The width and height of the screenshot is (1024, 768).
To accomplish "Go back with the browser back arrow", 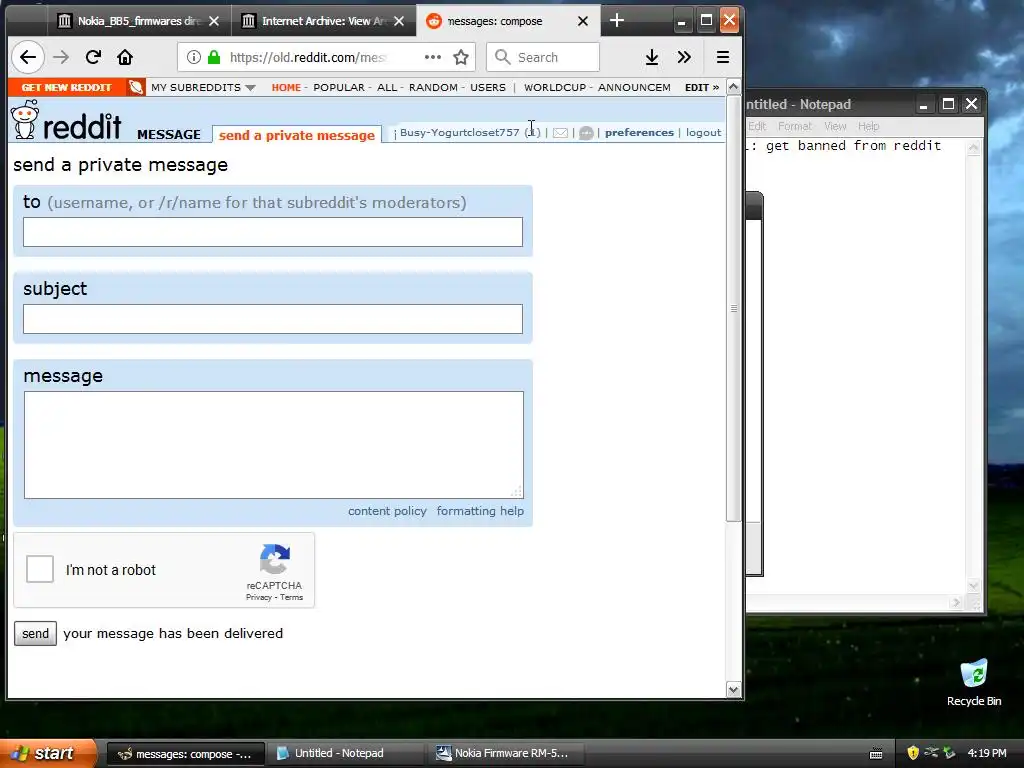I will pyautogui.click(x=27, y=57).
